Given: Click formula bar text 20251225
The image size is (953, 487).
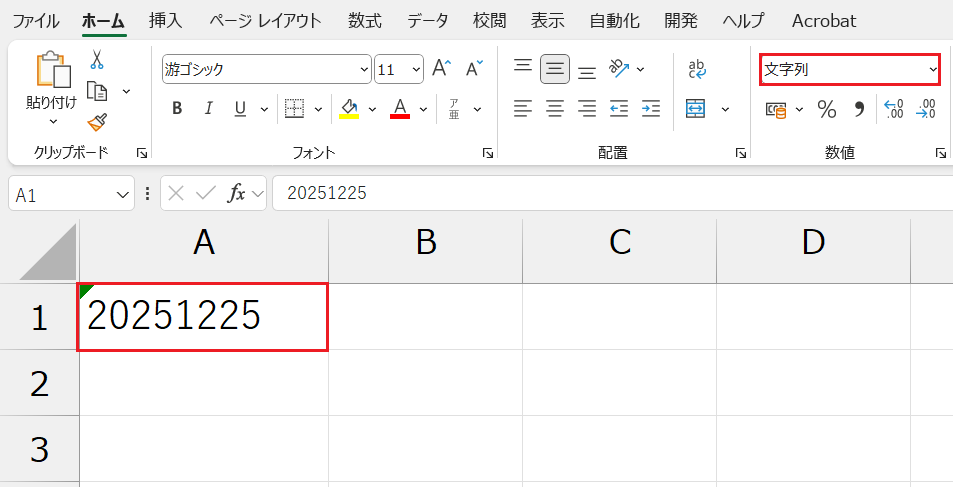Looking at the screenshot, I should (326, 193).
